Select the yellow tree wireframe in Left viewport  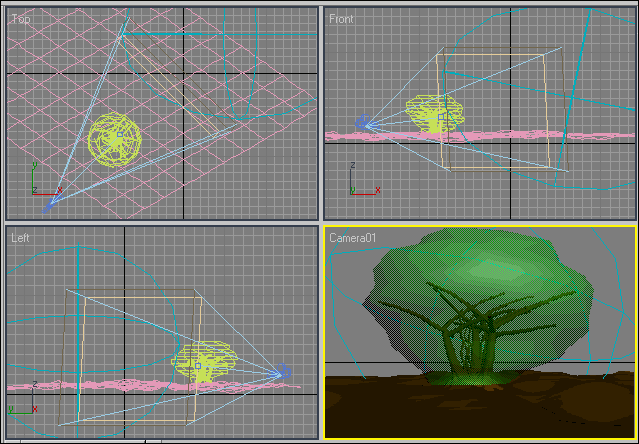(205, 361)
